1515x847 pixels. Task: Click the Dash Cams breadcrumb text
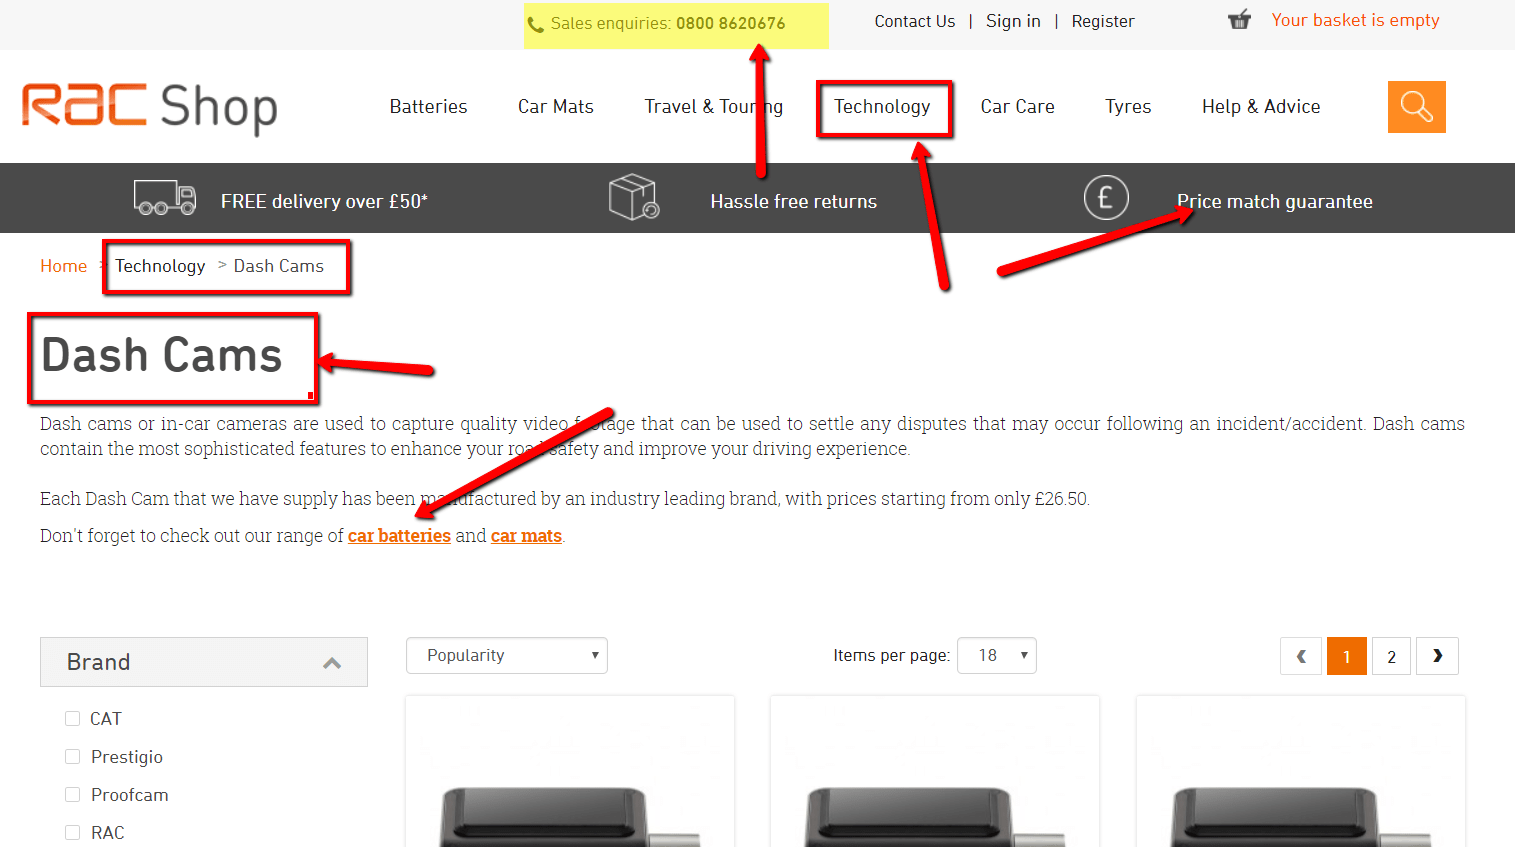279,266
